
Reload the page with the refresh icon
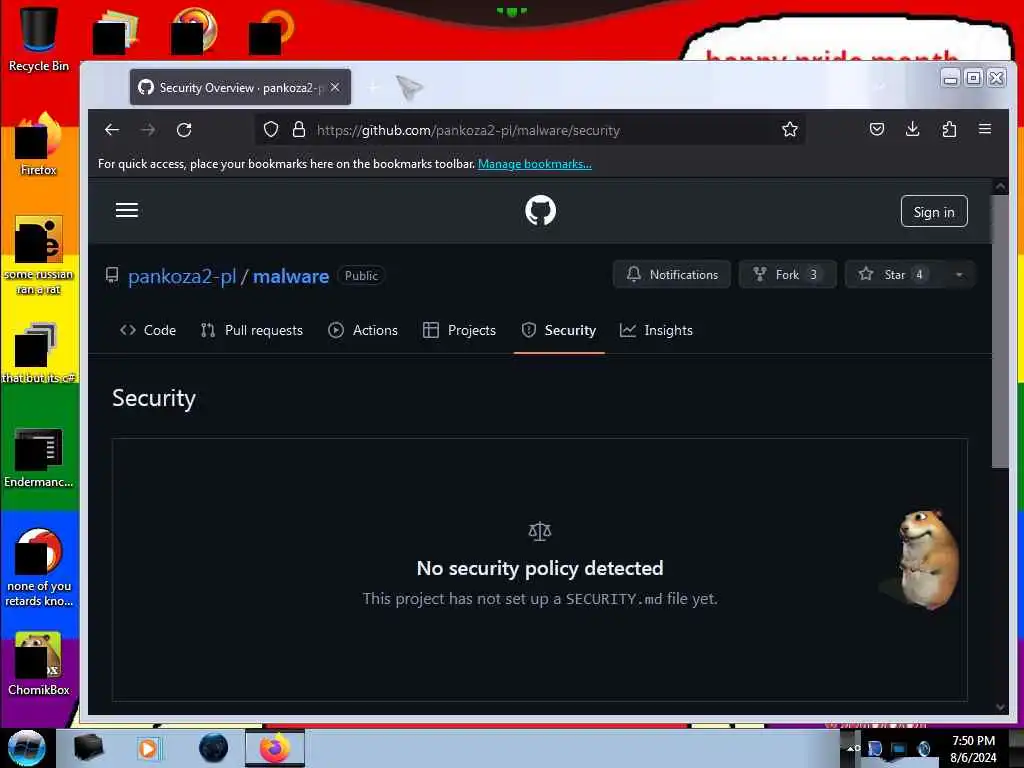(184, 130)
